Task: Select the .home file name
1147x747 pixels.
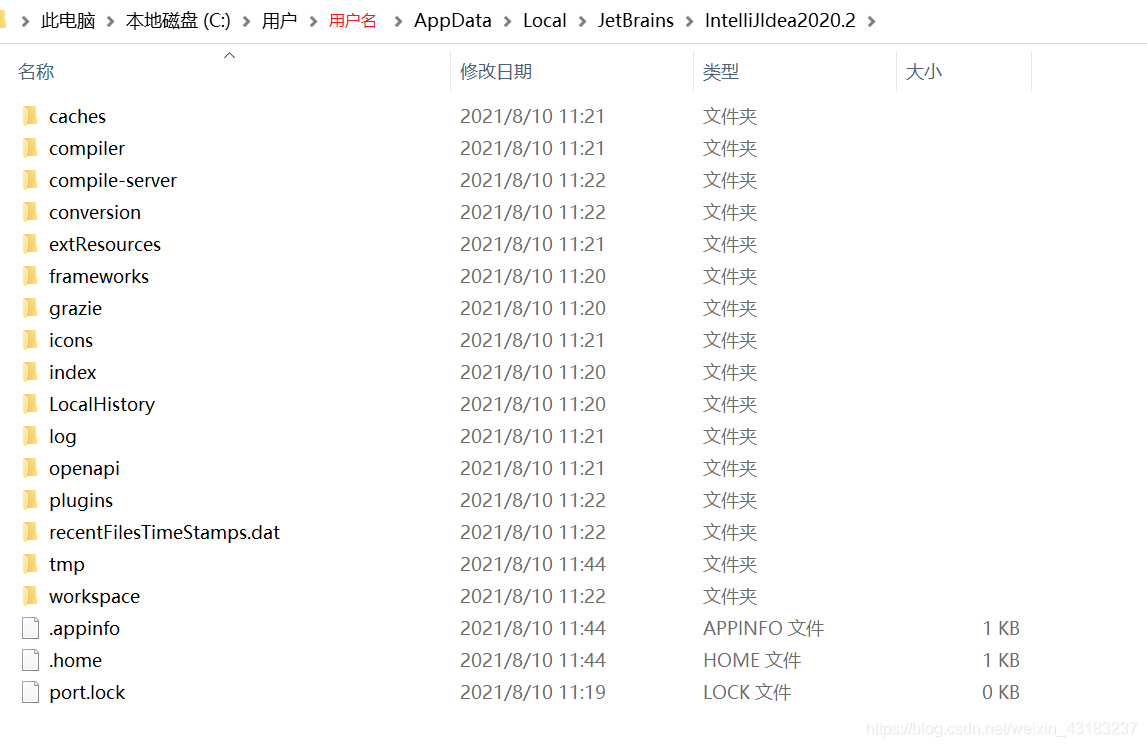Action: [x=75, y=661]
